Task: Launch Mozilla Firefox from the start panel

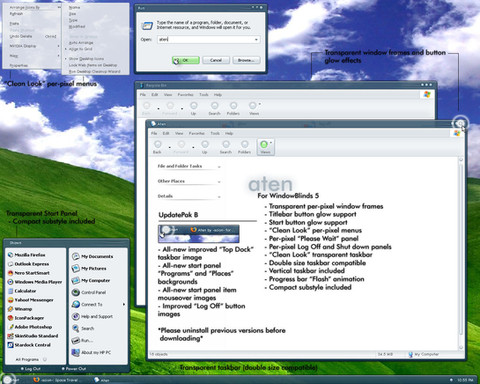Action: (26, 255)
